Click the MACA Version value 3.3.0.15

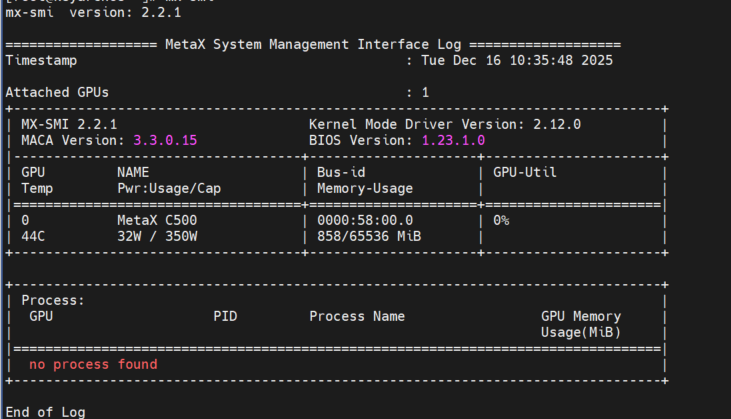pos(165,140)
